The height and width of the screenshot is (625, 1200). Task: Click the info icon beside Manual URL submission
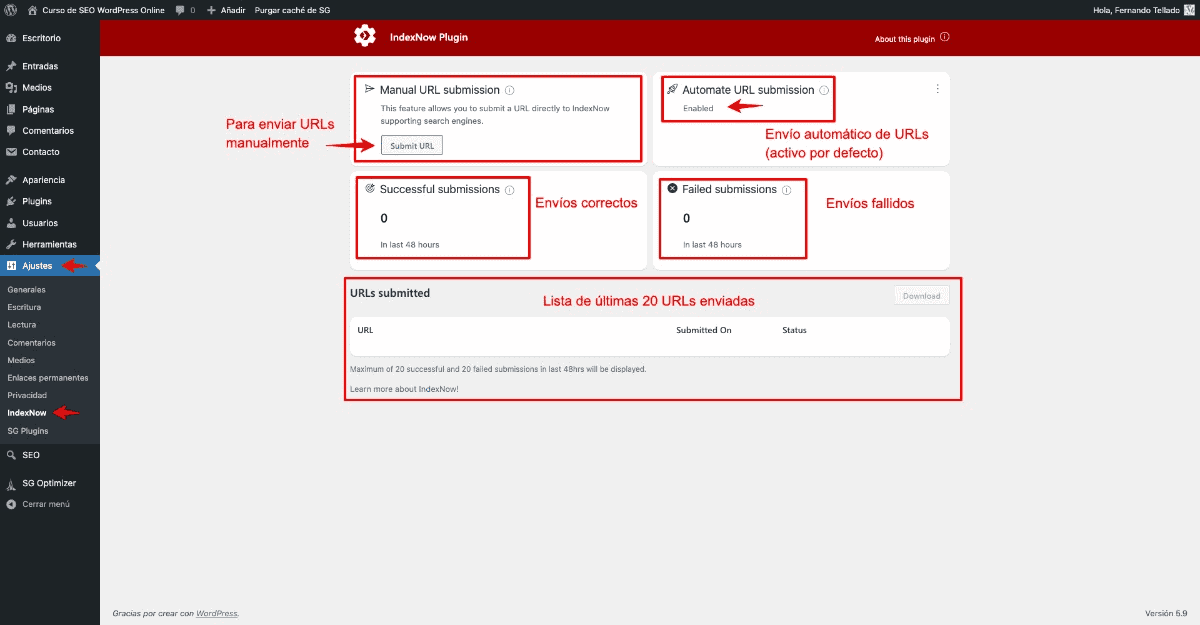(x=510, y=90)
